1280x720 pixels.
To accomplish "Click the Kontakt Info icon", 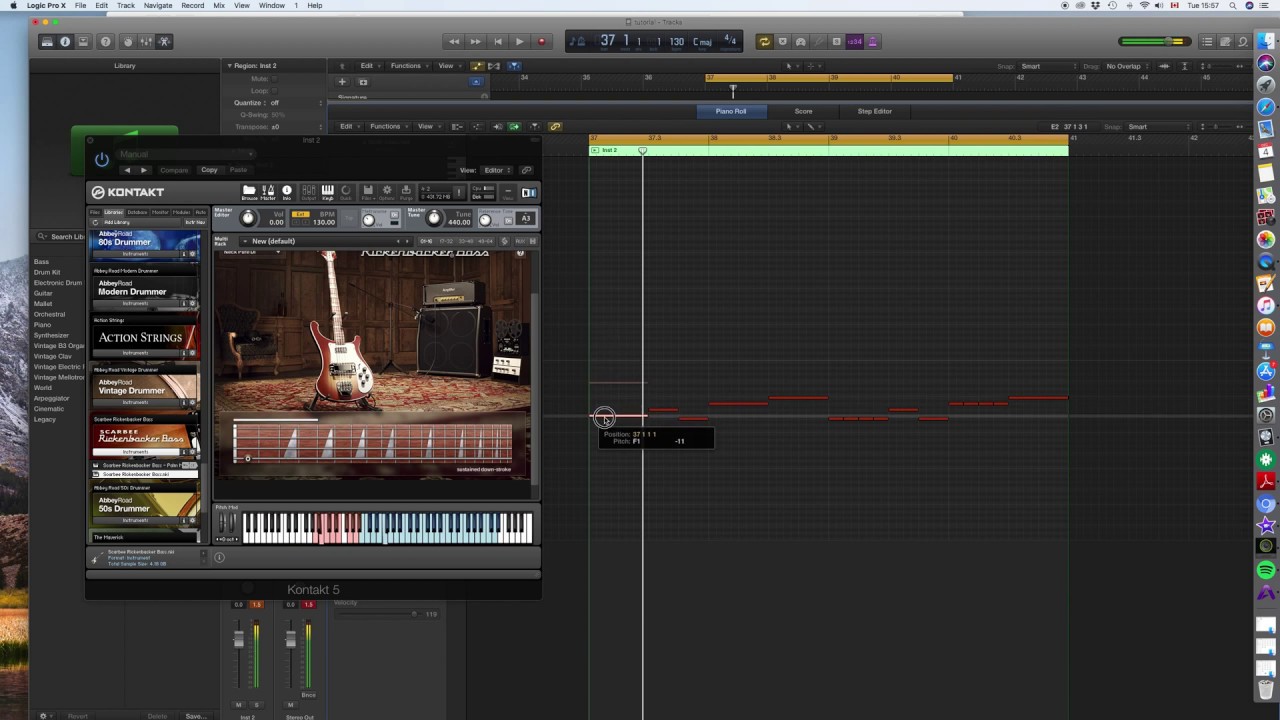I will tap(287, 191).
